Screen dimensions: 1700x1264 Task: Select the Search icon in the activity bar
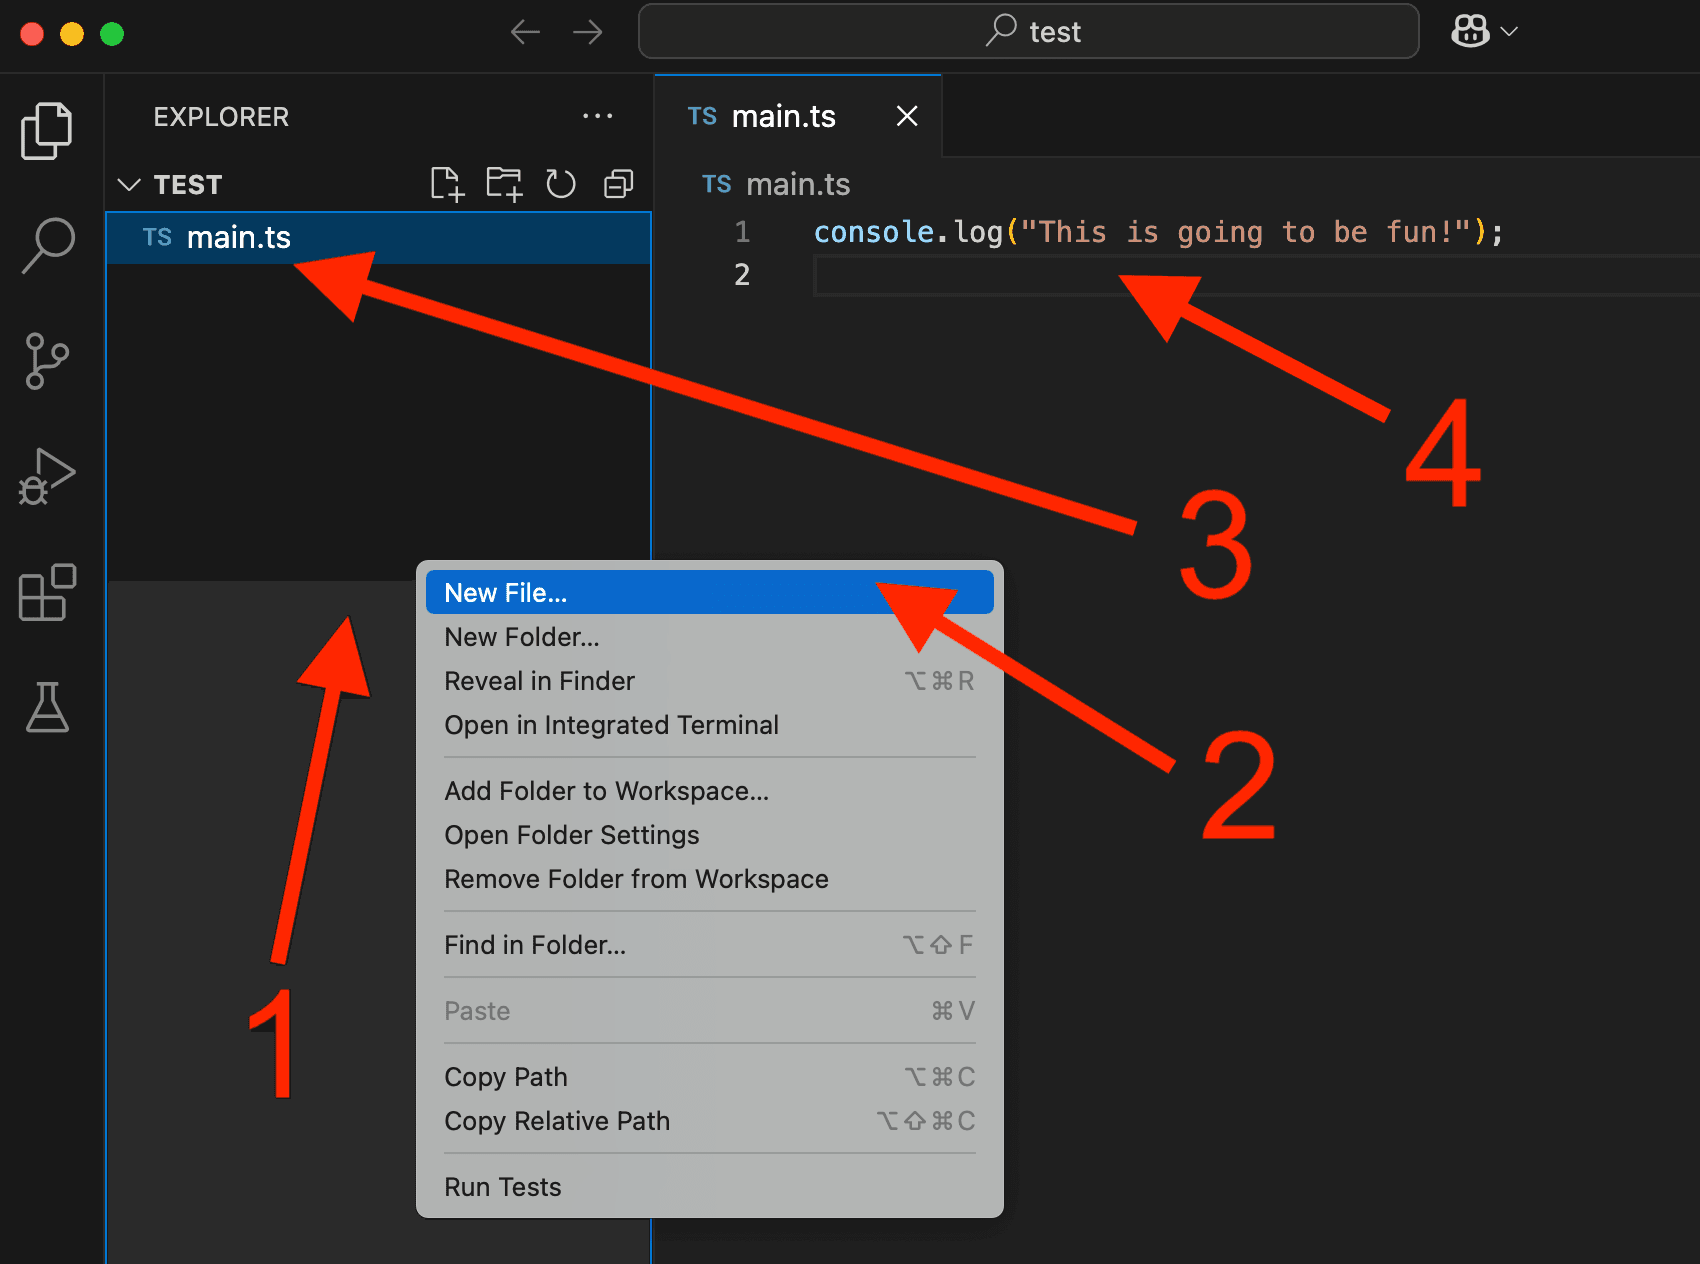(x=46, y=245)
